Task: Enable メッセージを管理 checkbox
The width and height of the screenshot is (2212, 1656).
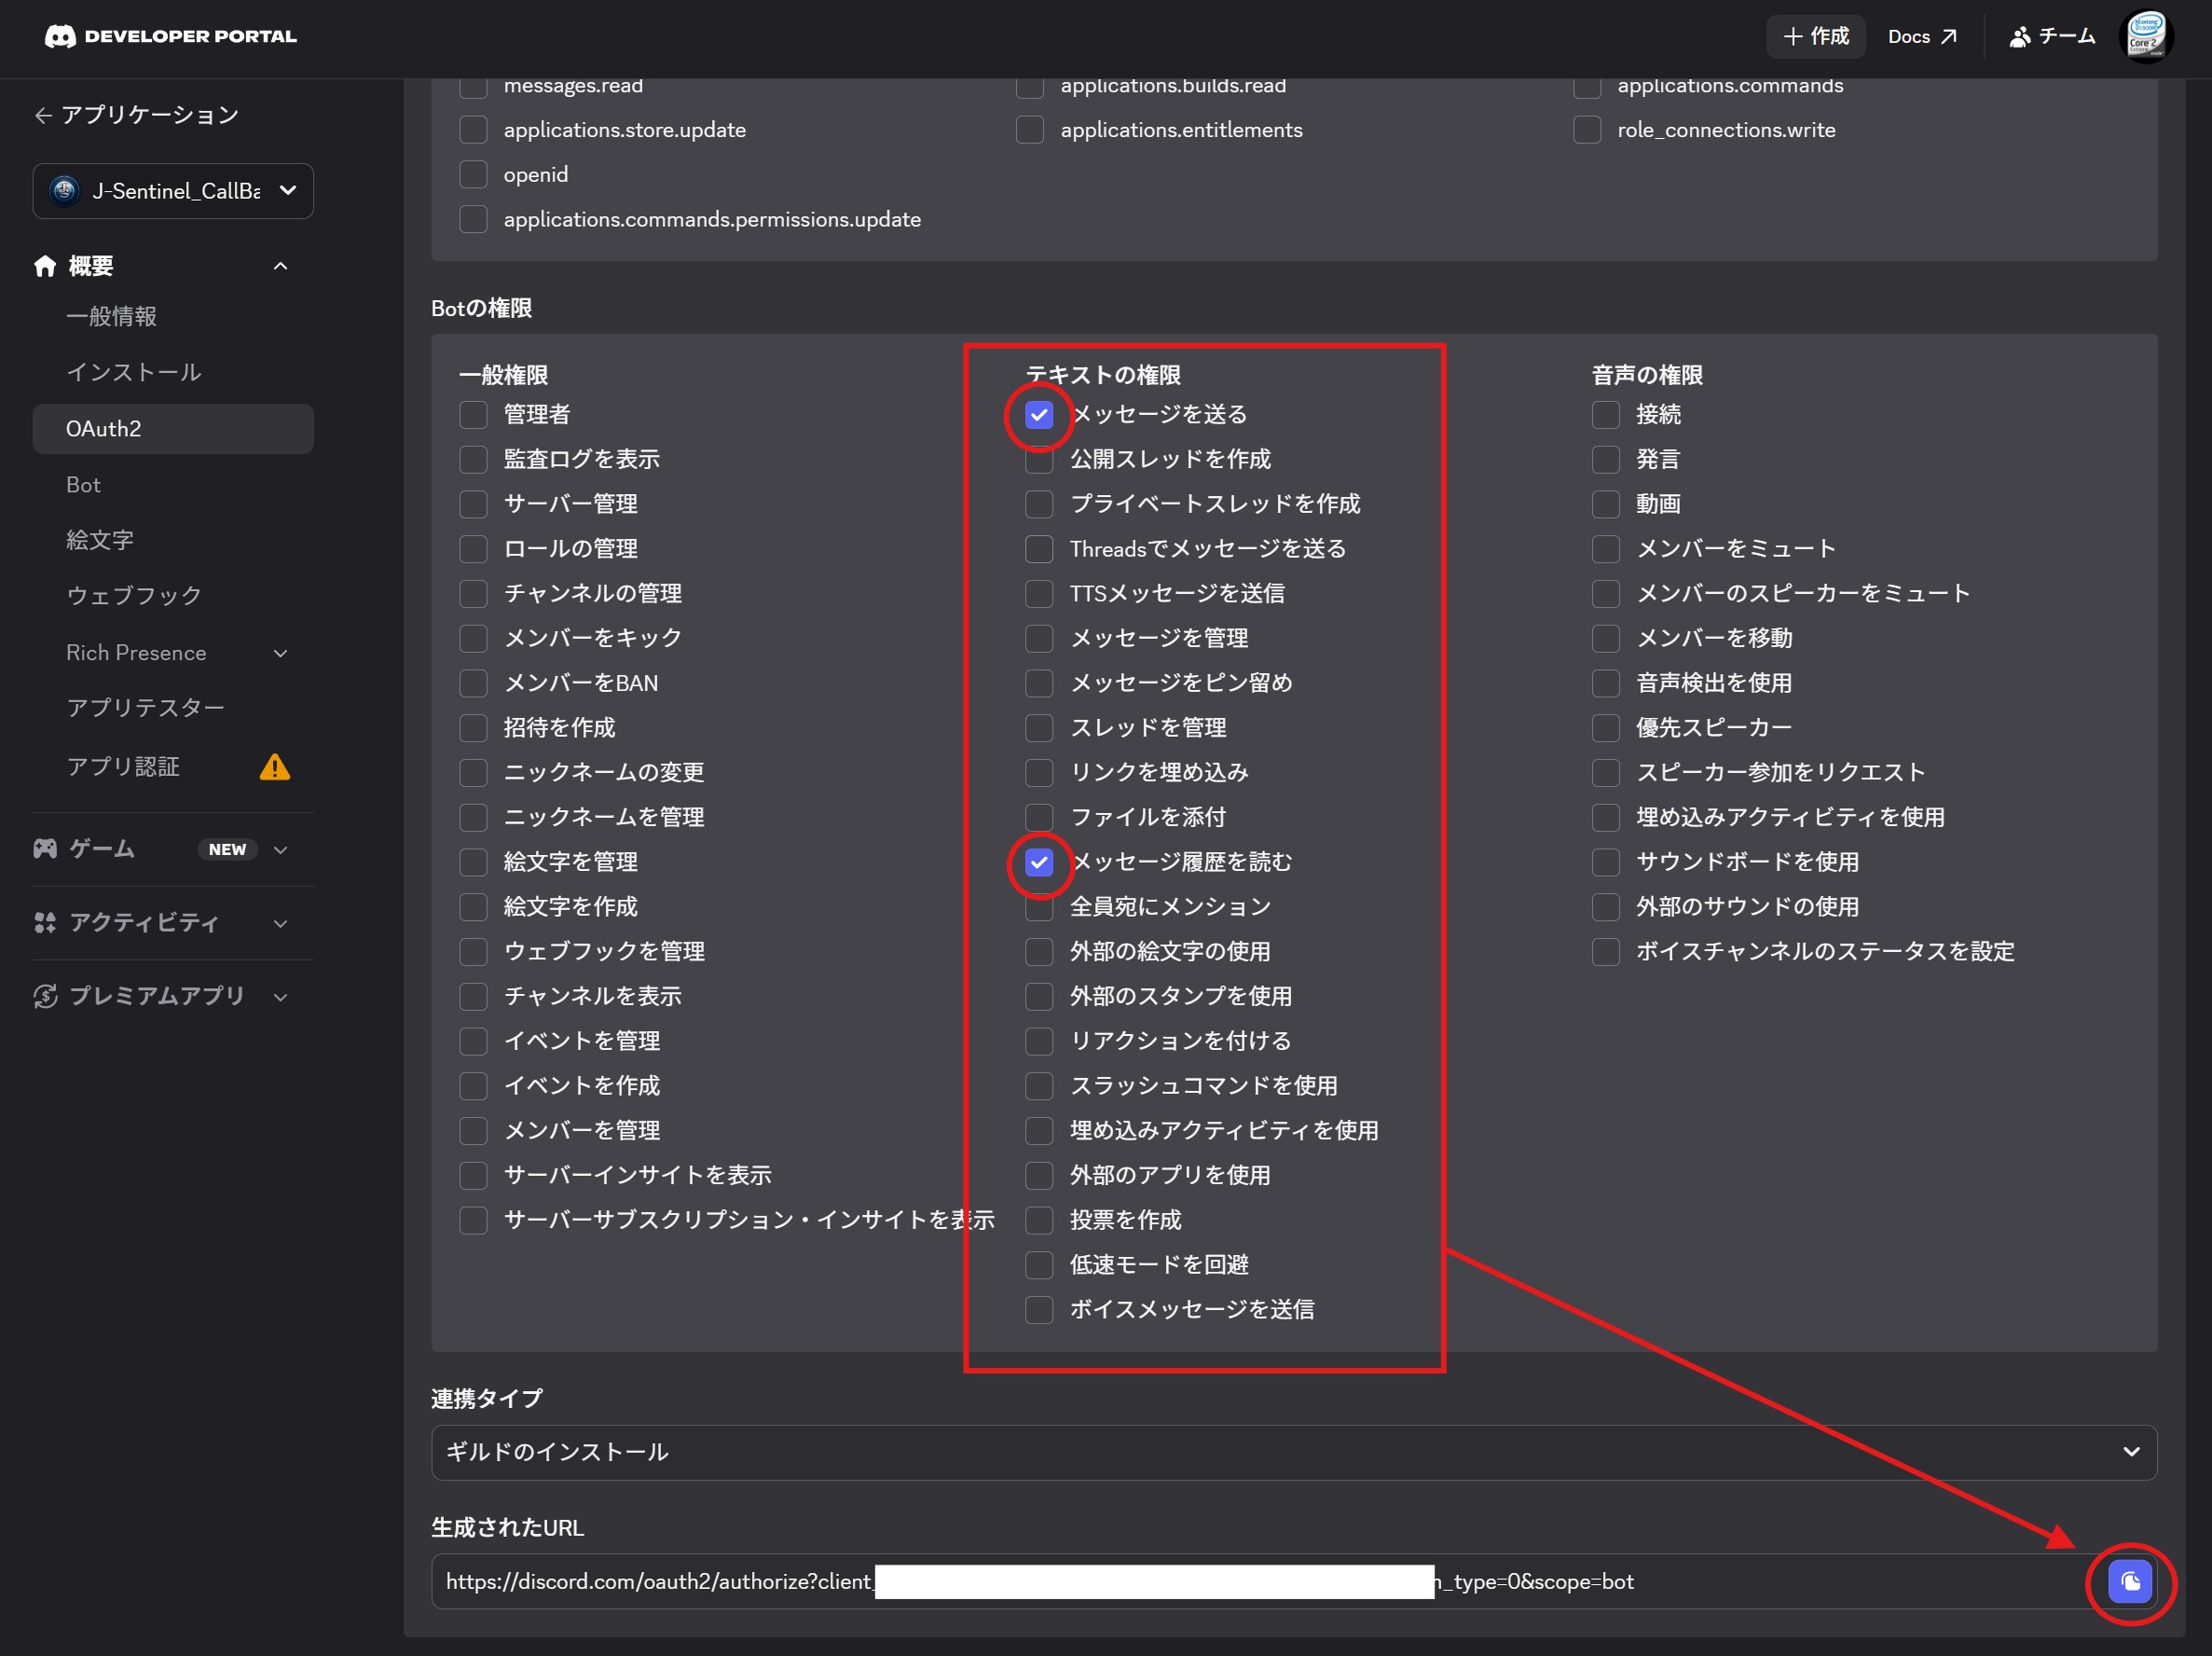Action: (x=1039, y=638)
